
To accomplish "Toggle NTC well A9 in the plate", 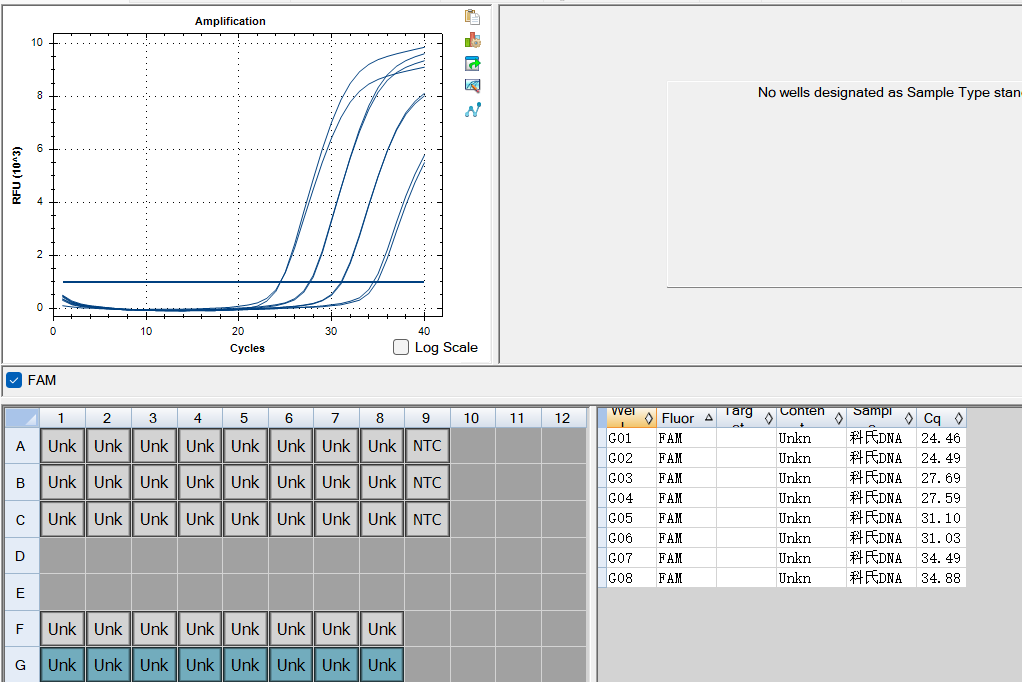I will tap(427, 446).
